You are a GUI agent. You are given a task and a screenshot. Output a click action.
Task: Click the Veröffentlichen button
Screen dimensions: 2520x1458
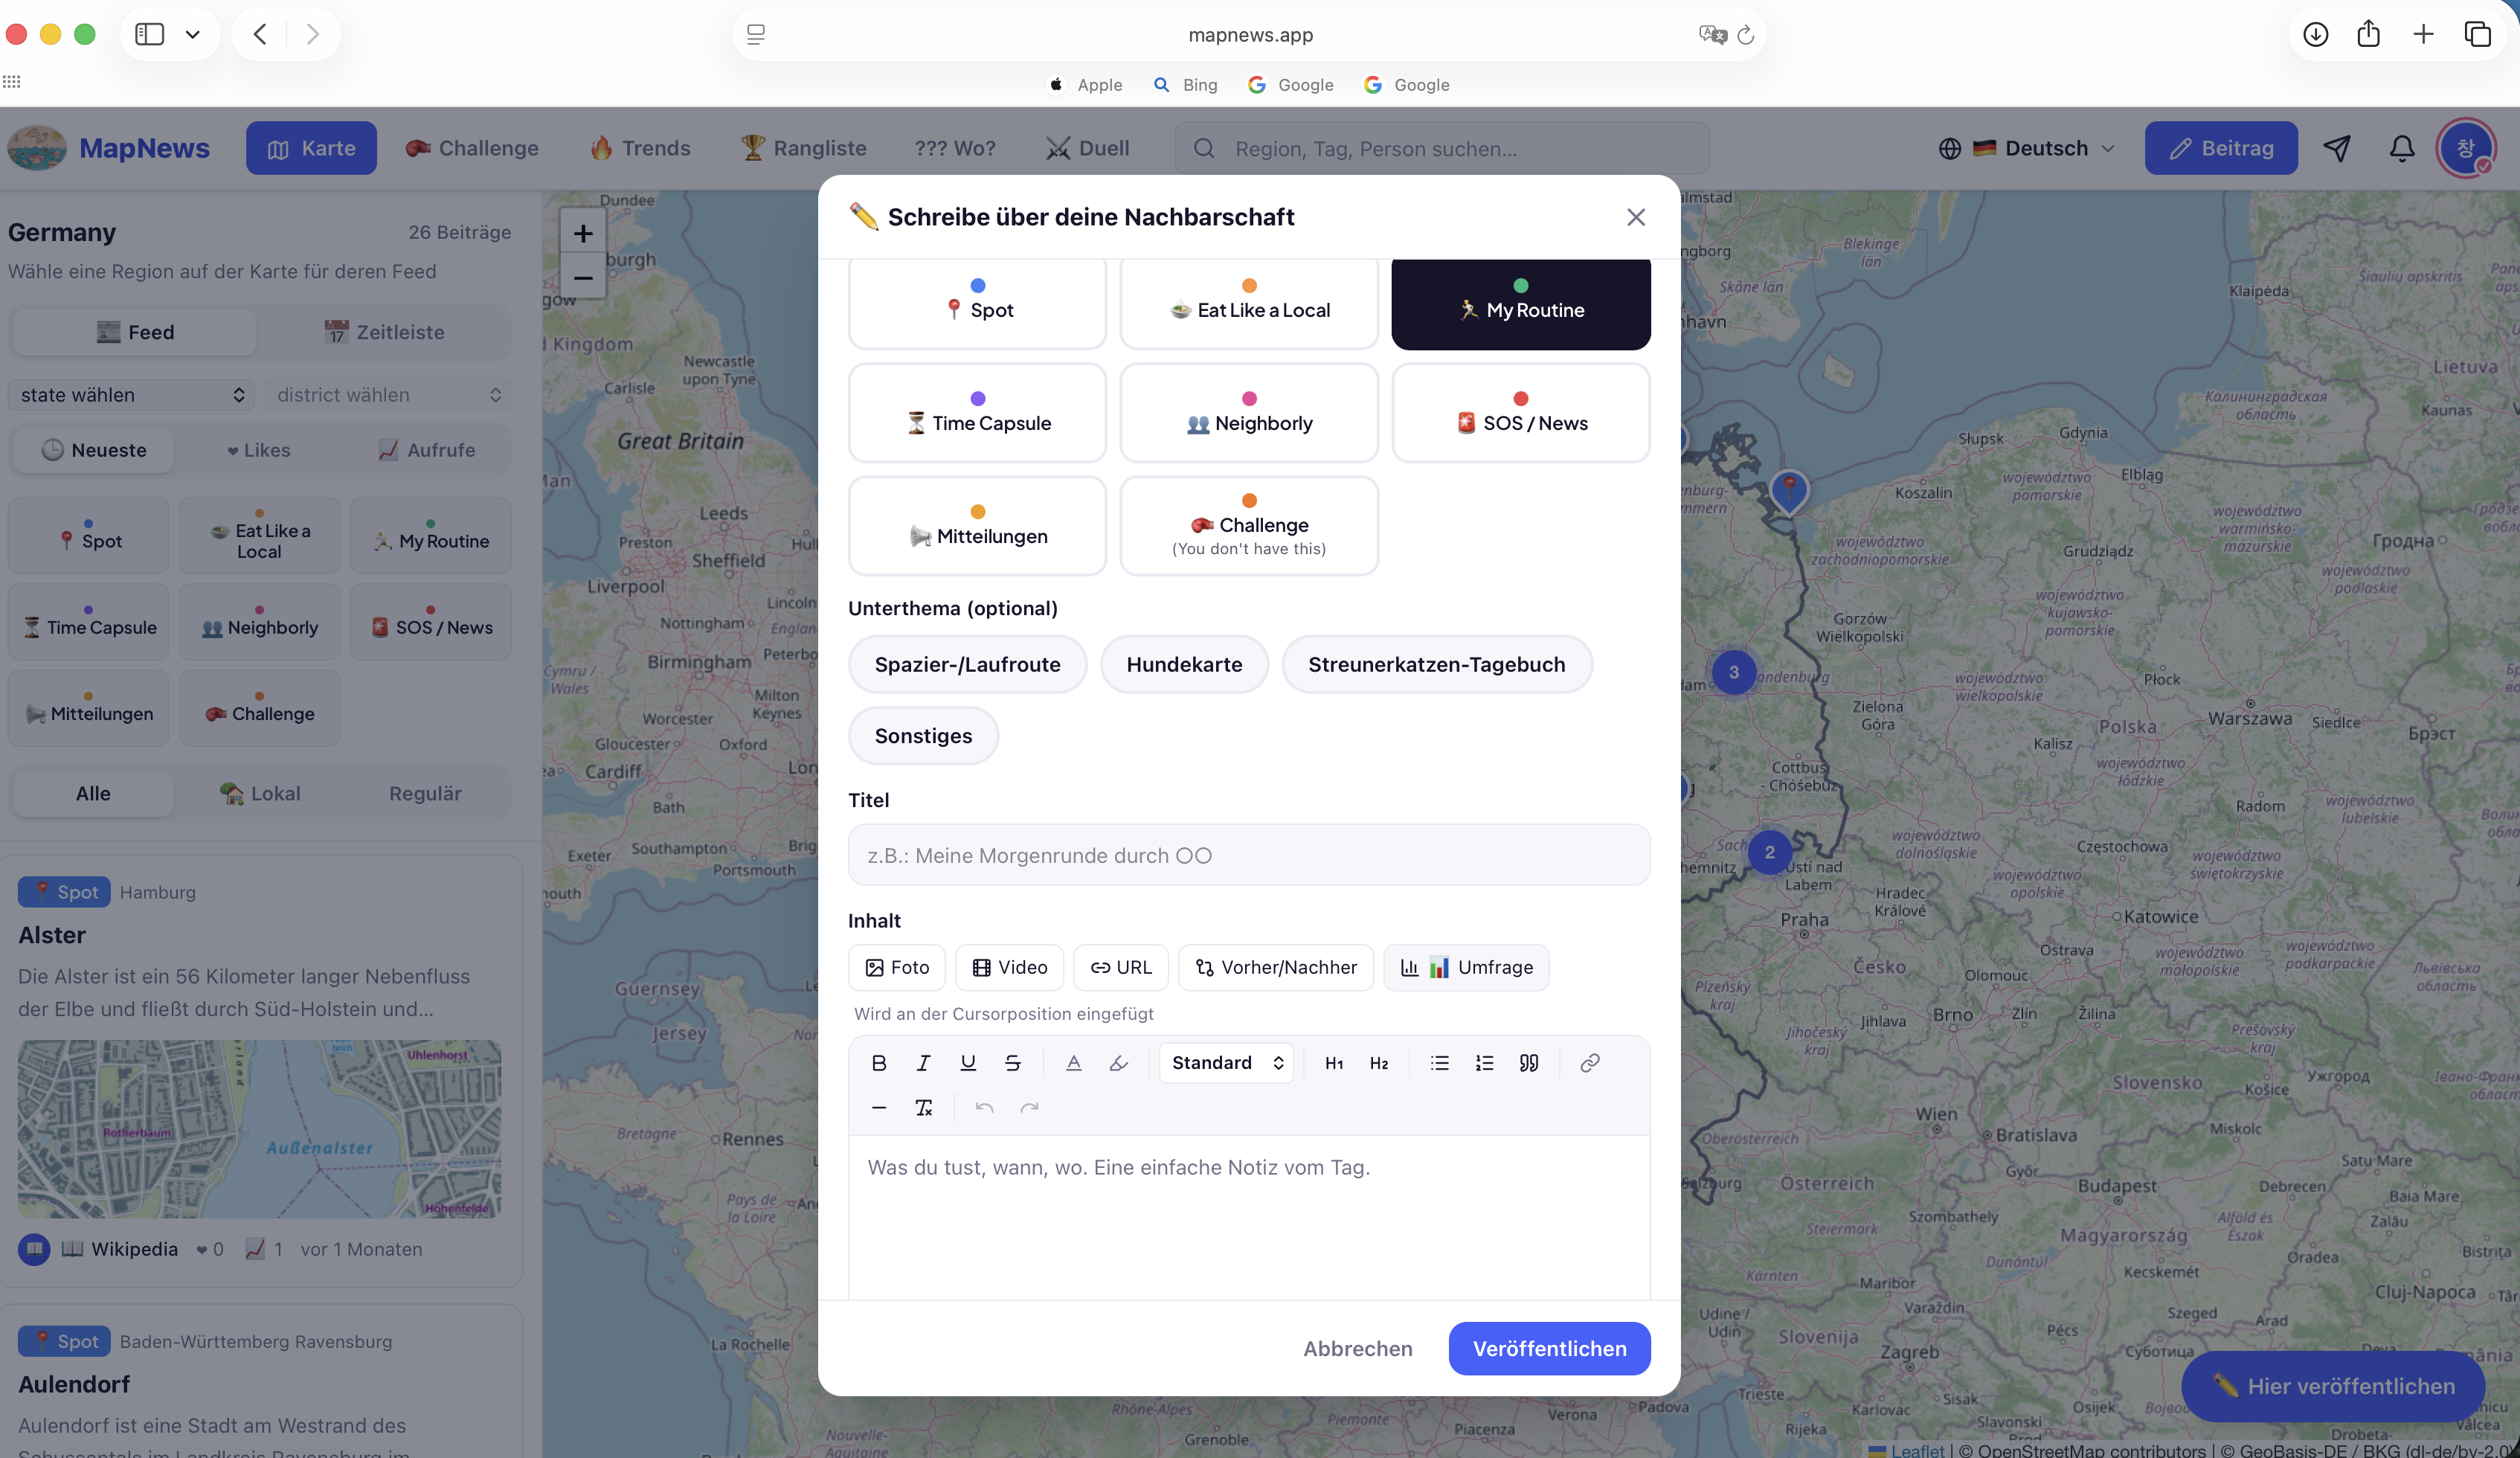coord(1549,1348)
